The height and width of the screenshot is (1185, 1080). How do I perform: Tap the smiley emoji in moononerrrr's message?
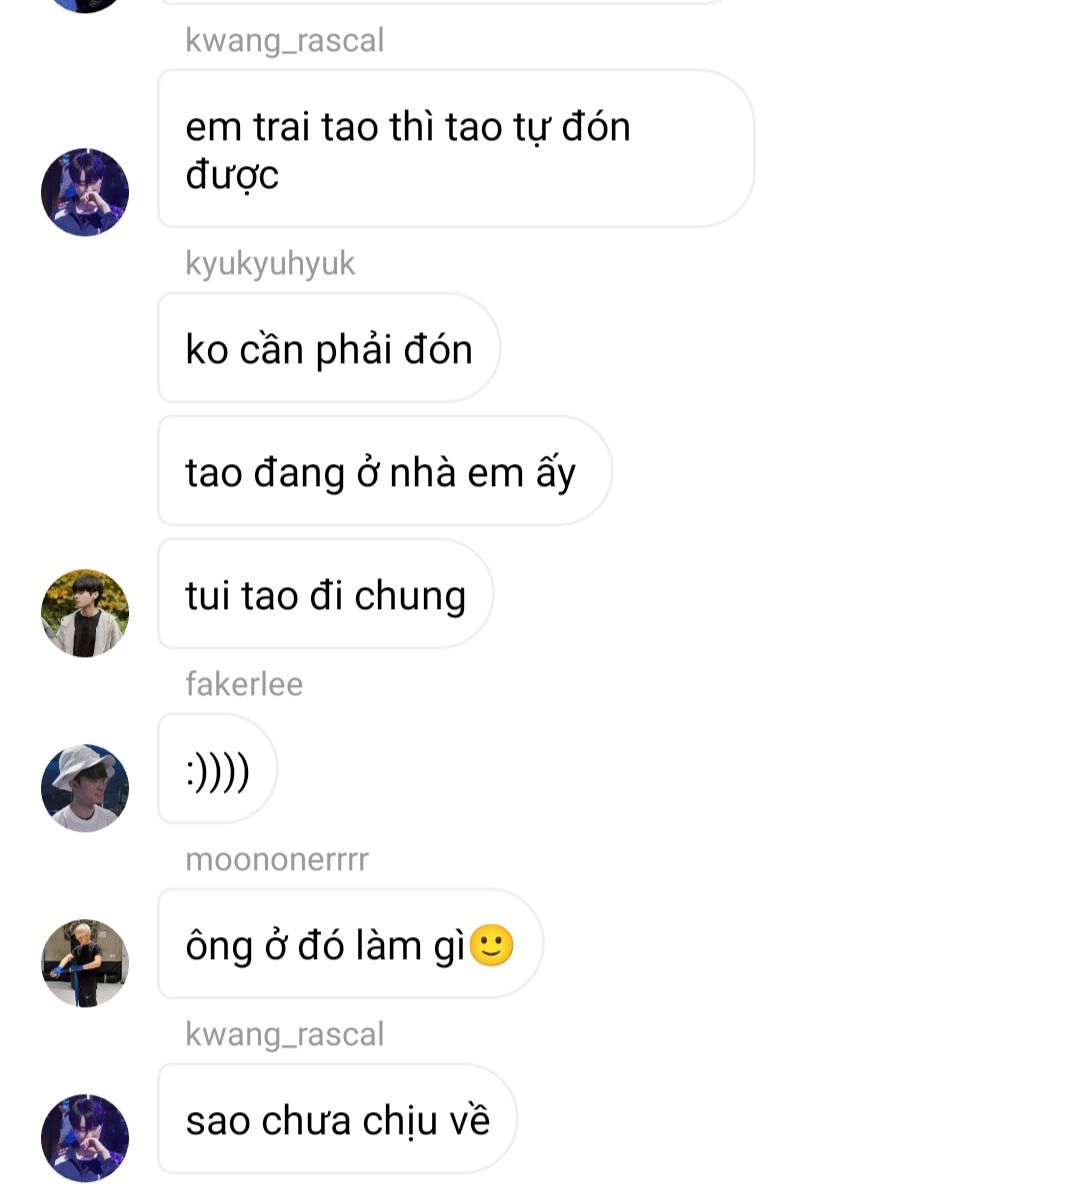492,945
